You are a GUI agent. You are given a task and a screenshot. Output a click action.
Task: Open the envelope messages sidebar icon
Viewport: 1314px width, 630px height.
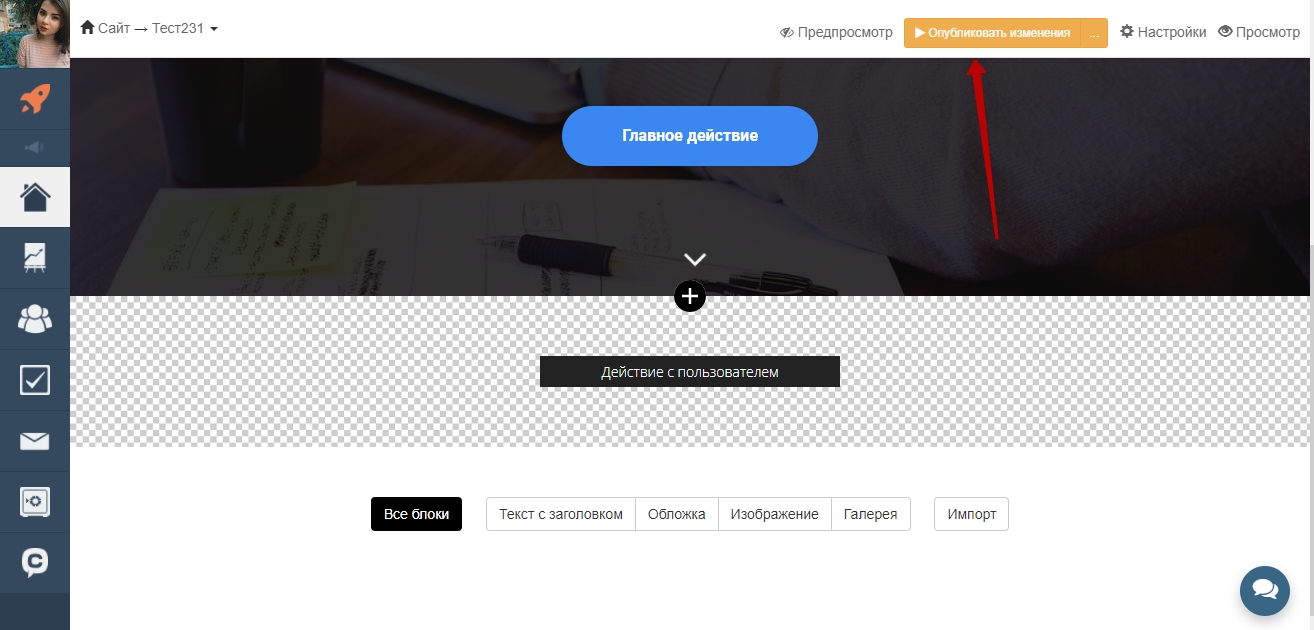[35, 441]
